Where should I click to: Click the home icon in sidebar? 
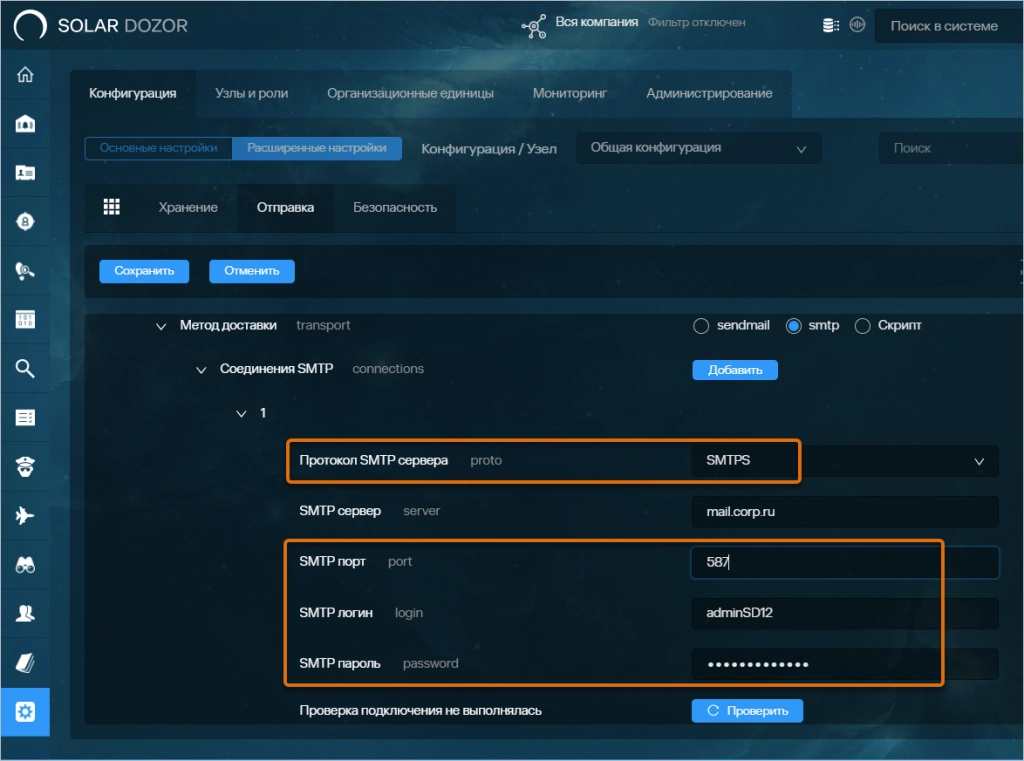click(25, 76)
